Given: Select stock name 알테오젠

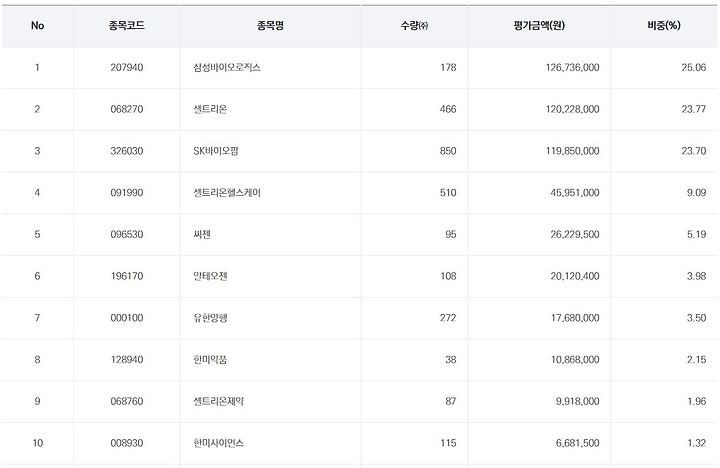Looking at the screenshot, I should point(210,276).
